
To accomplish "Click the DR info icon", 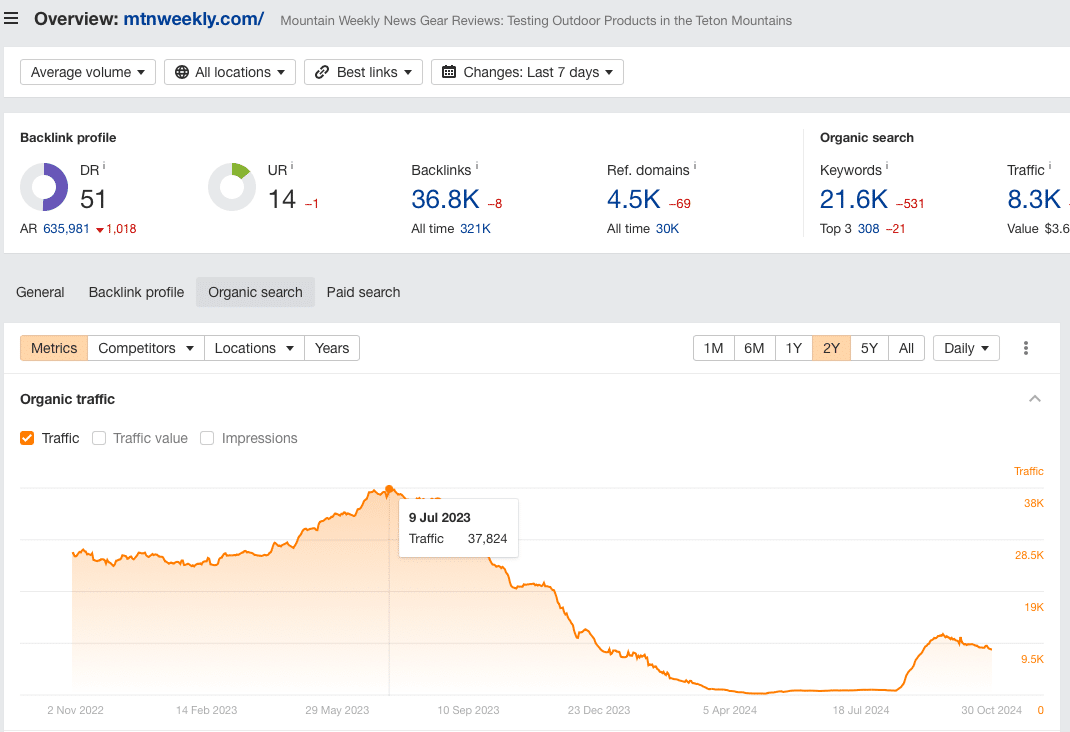I will coord(104,166).
